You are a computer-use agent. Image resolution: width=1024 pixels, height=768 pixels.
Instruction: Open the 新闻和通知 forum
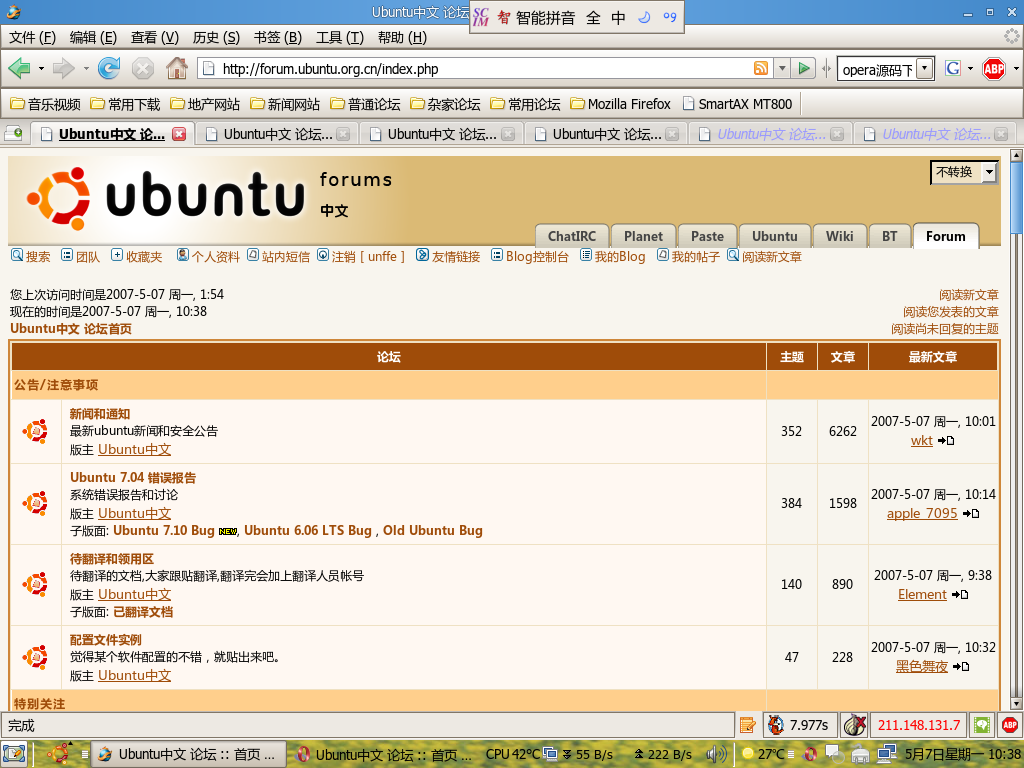point(100,413)
